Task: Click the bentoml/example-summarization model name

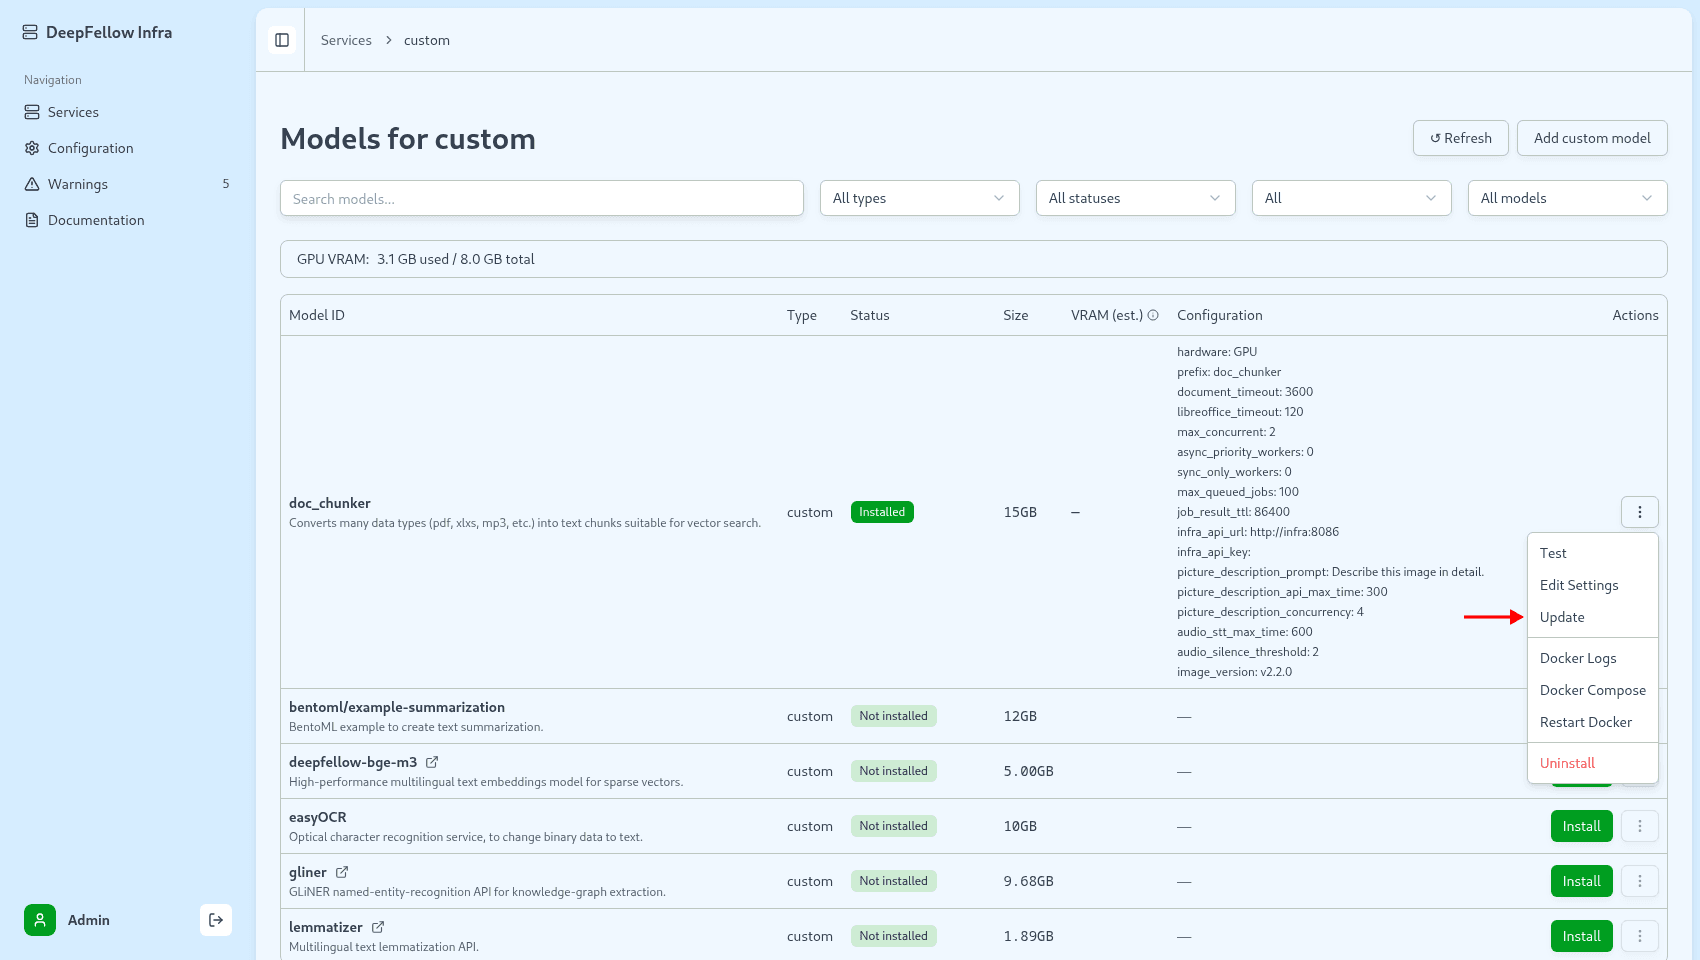Action: [x=397, y=707]
